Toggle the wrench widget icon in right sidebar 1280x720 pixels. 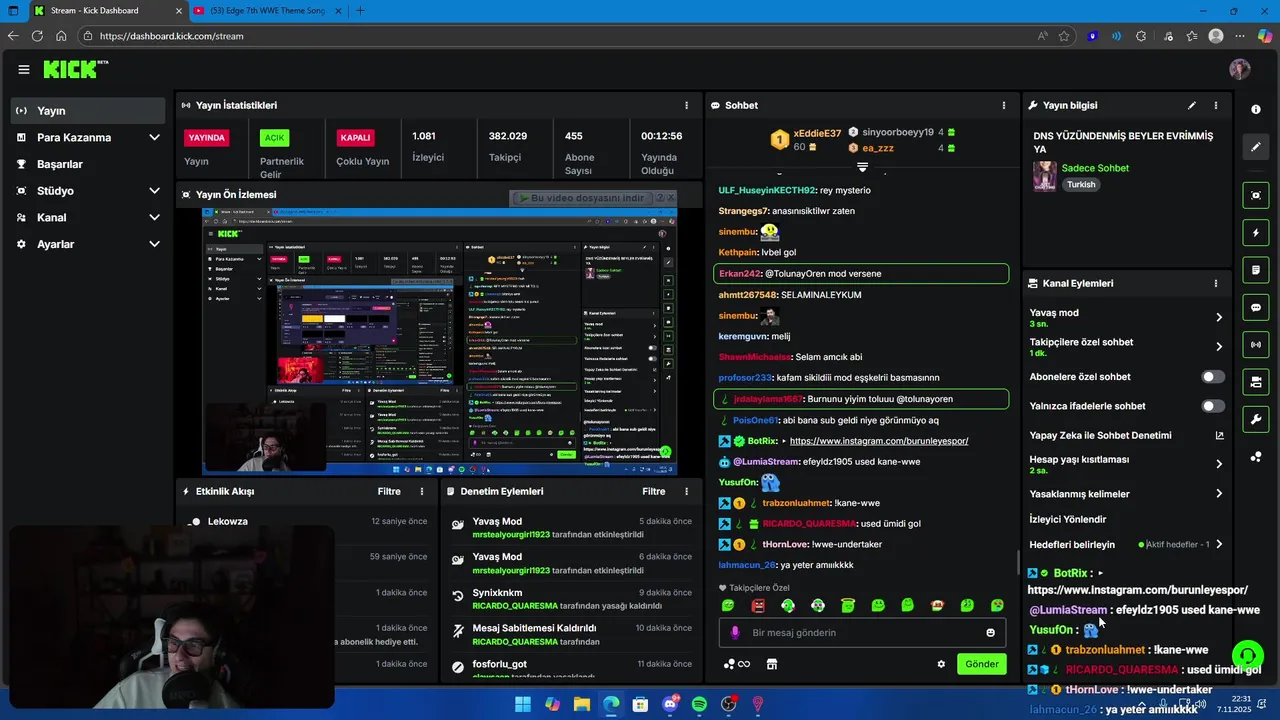[x=1256, y=419]
